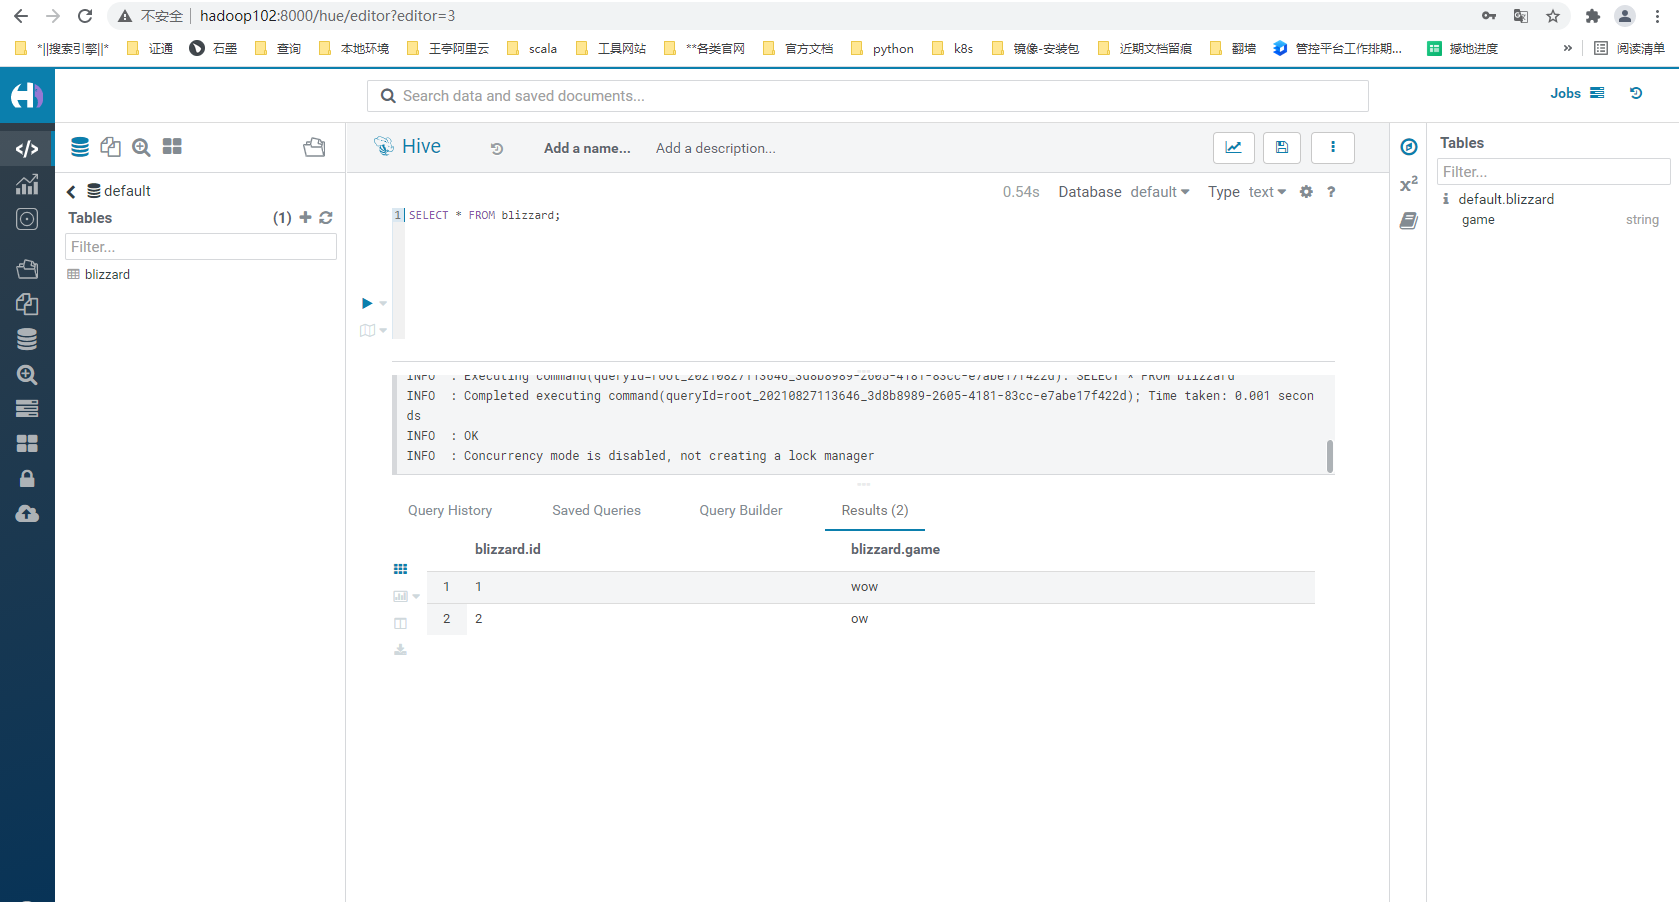Select the magnifier icon in assist panel
This screenshot has width=1679, height=902.
[x=141, y=147]
